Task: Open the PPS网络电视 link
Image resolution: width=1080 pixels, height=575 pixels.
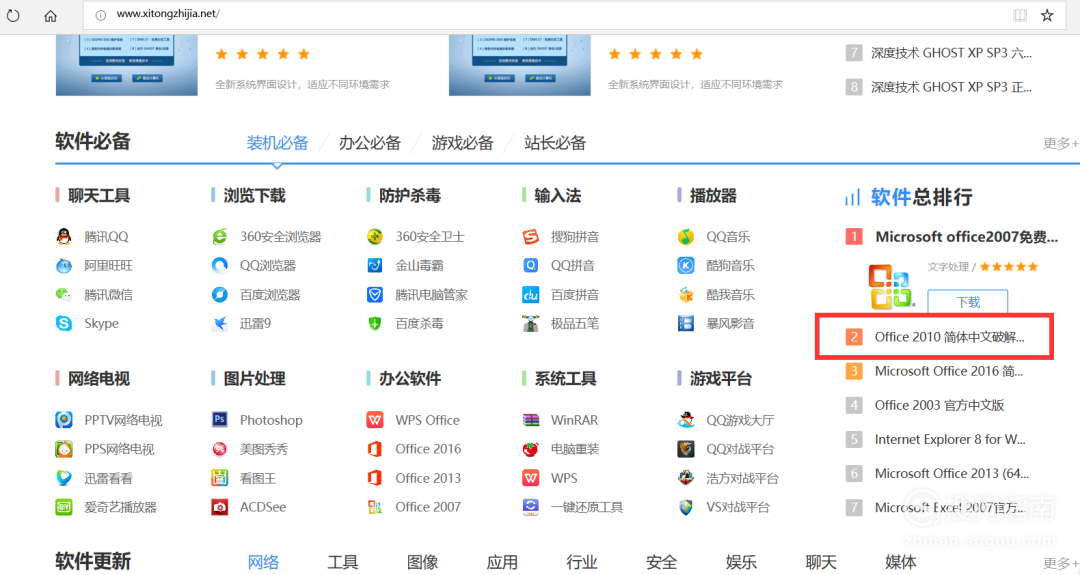Action: 119,449
